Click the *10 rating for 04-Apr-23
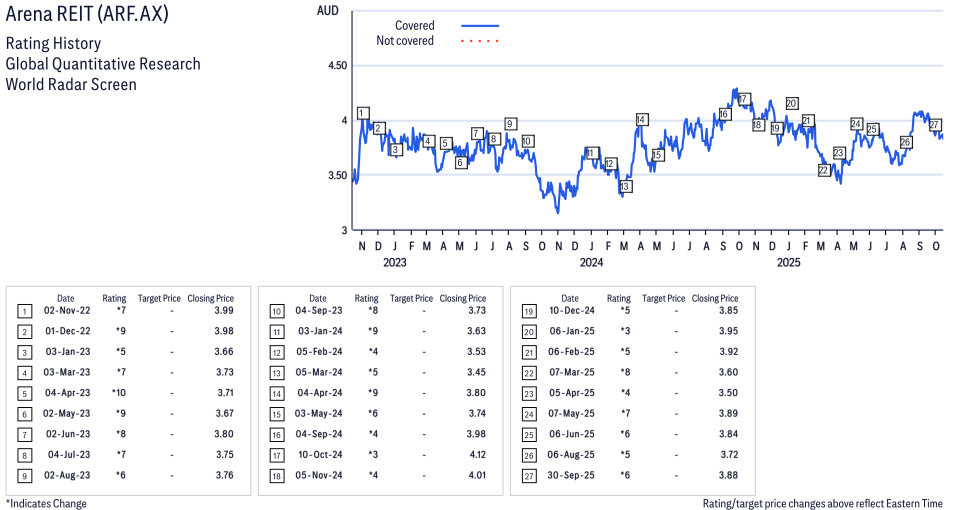Image resolution: width=954 pixels, height=510 pixels. point(118,393)
